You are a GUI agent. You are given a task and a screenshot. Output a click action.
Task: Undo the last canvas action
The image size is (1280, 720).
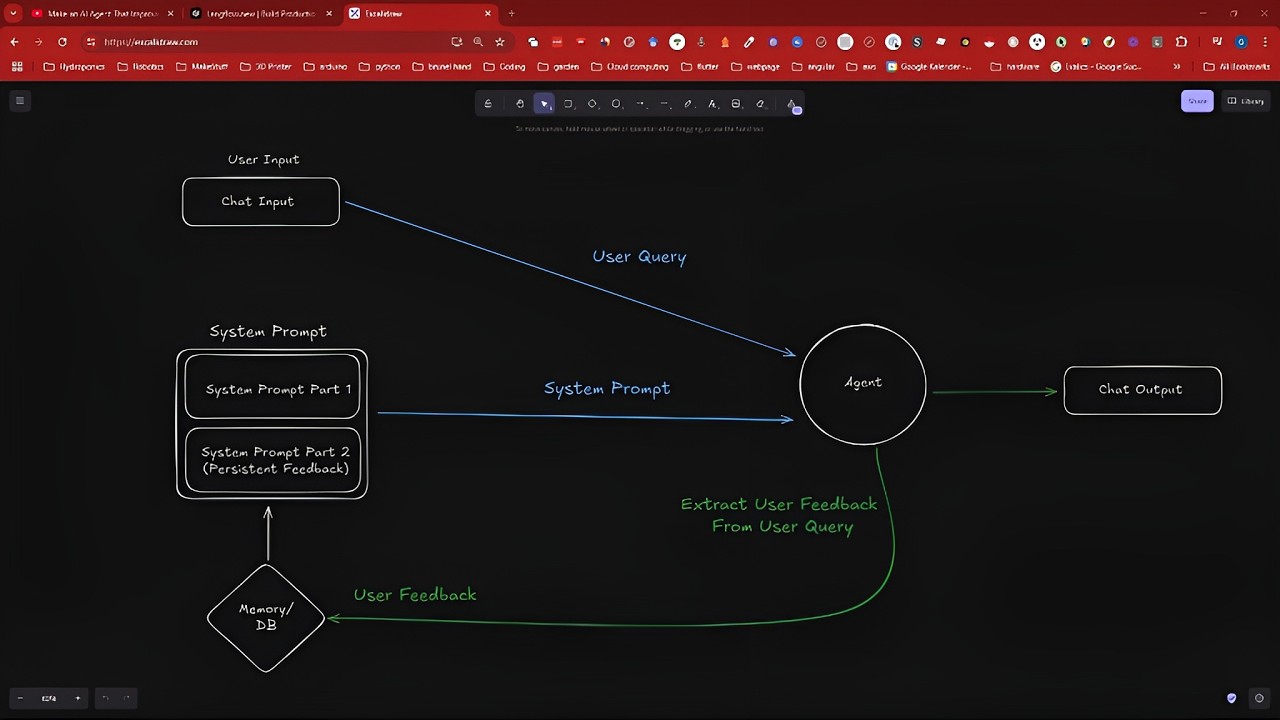coord(106,698)
